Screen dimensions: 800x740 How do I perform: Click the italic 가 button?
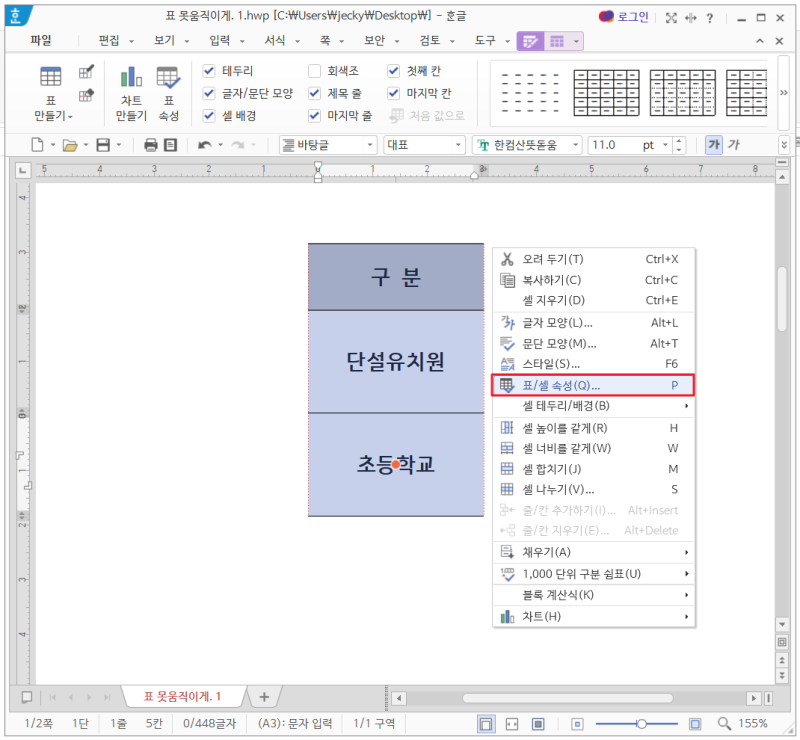734,145
